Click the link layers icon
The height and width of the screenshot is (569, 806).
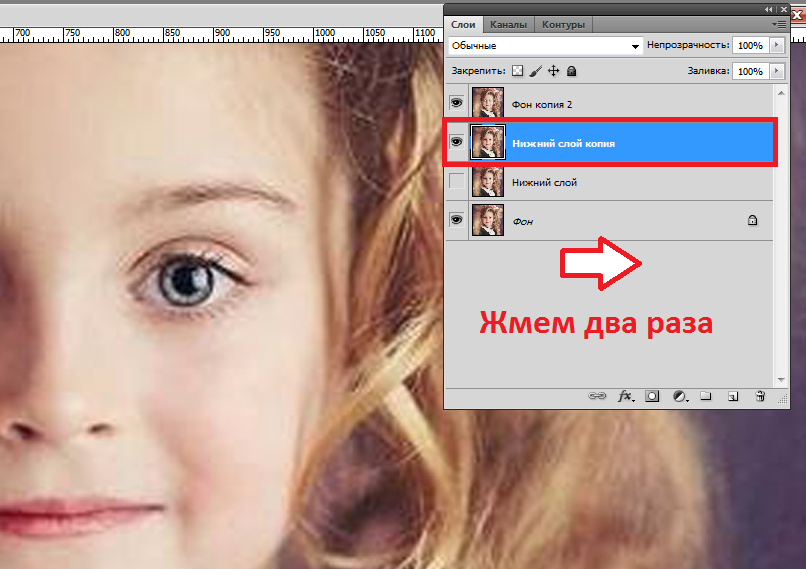[597, 396]
